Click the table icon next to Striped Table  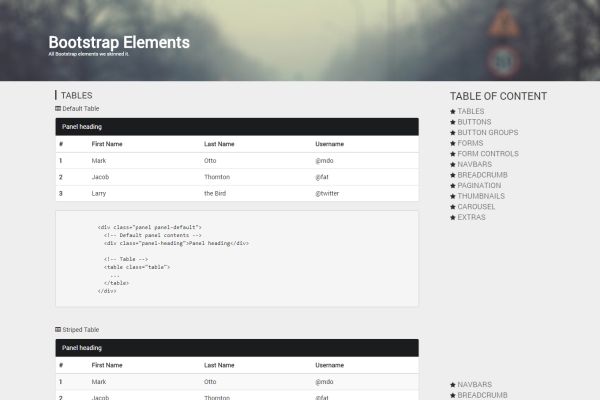click(58, 329)
